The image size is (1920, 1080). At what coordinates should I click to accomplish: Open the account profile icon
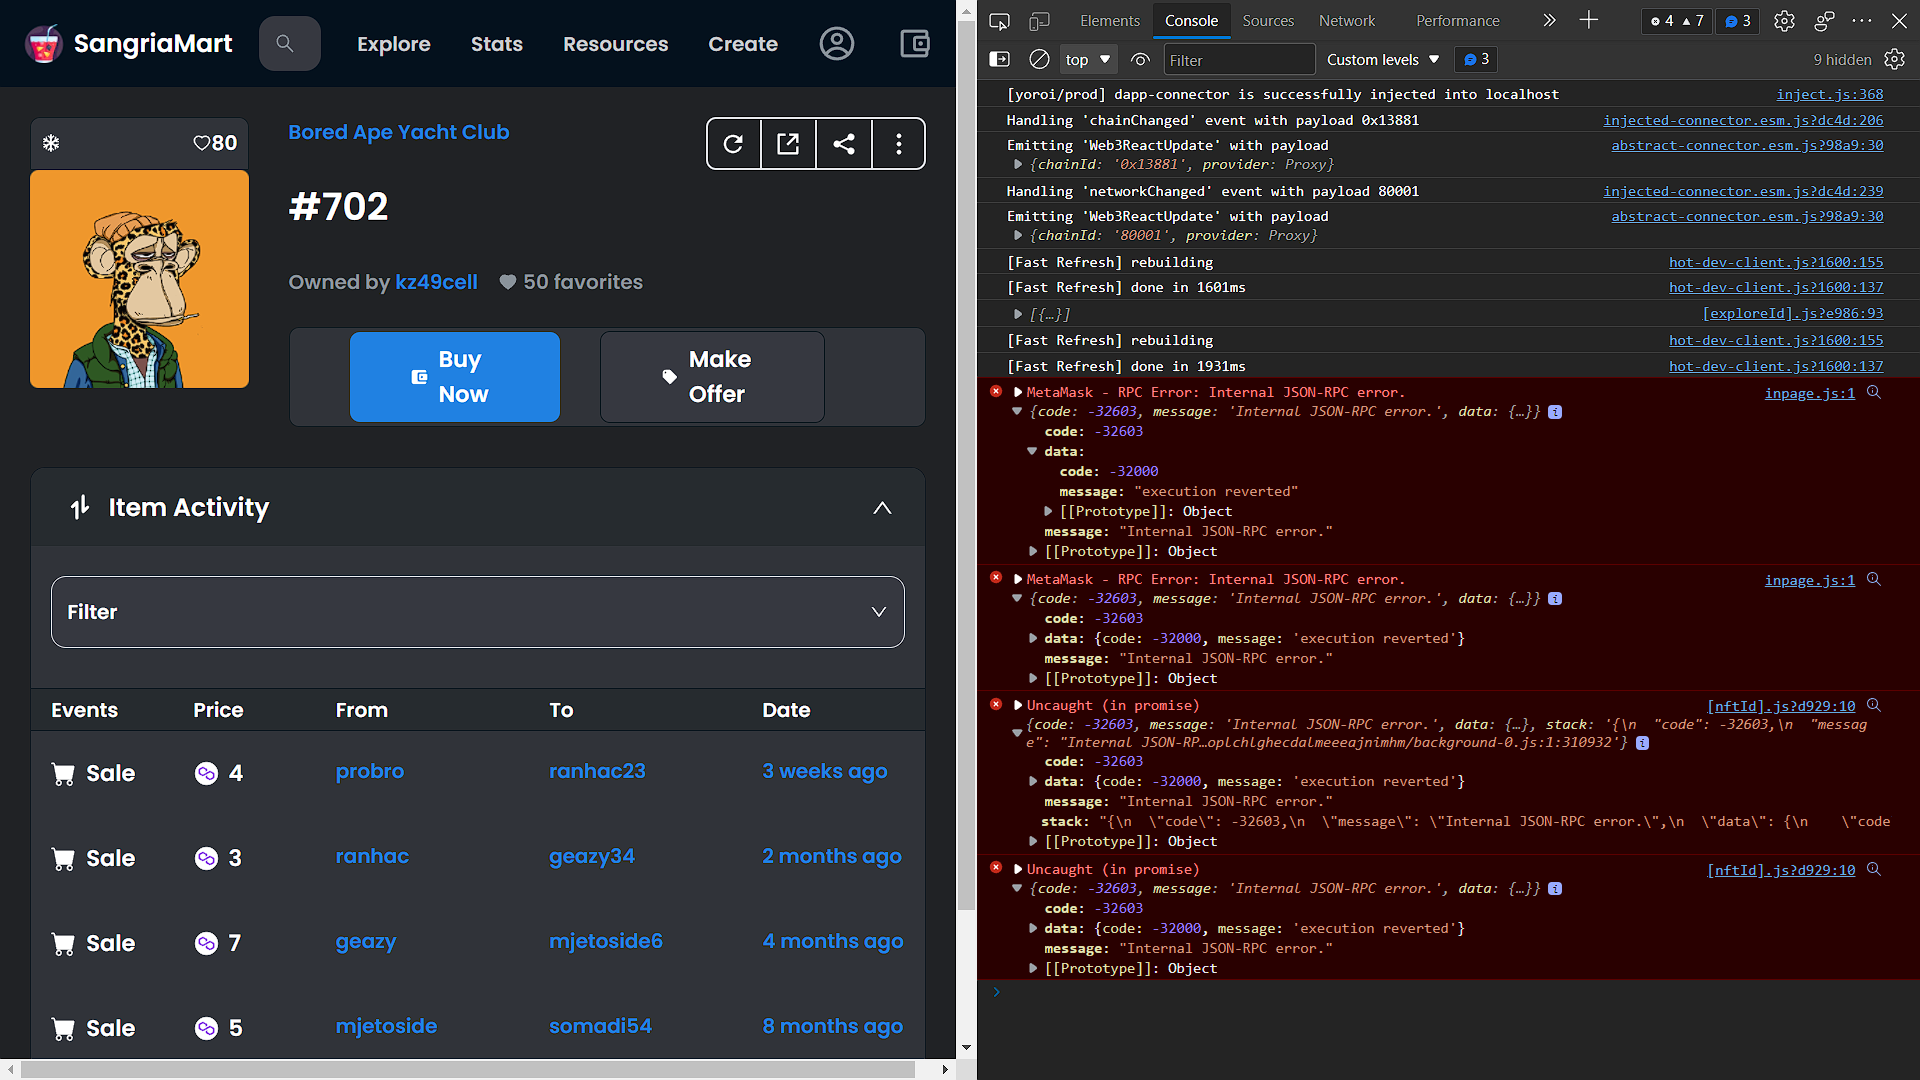click(837, 43)
